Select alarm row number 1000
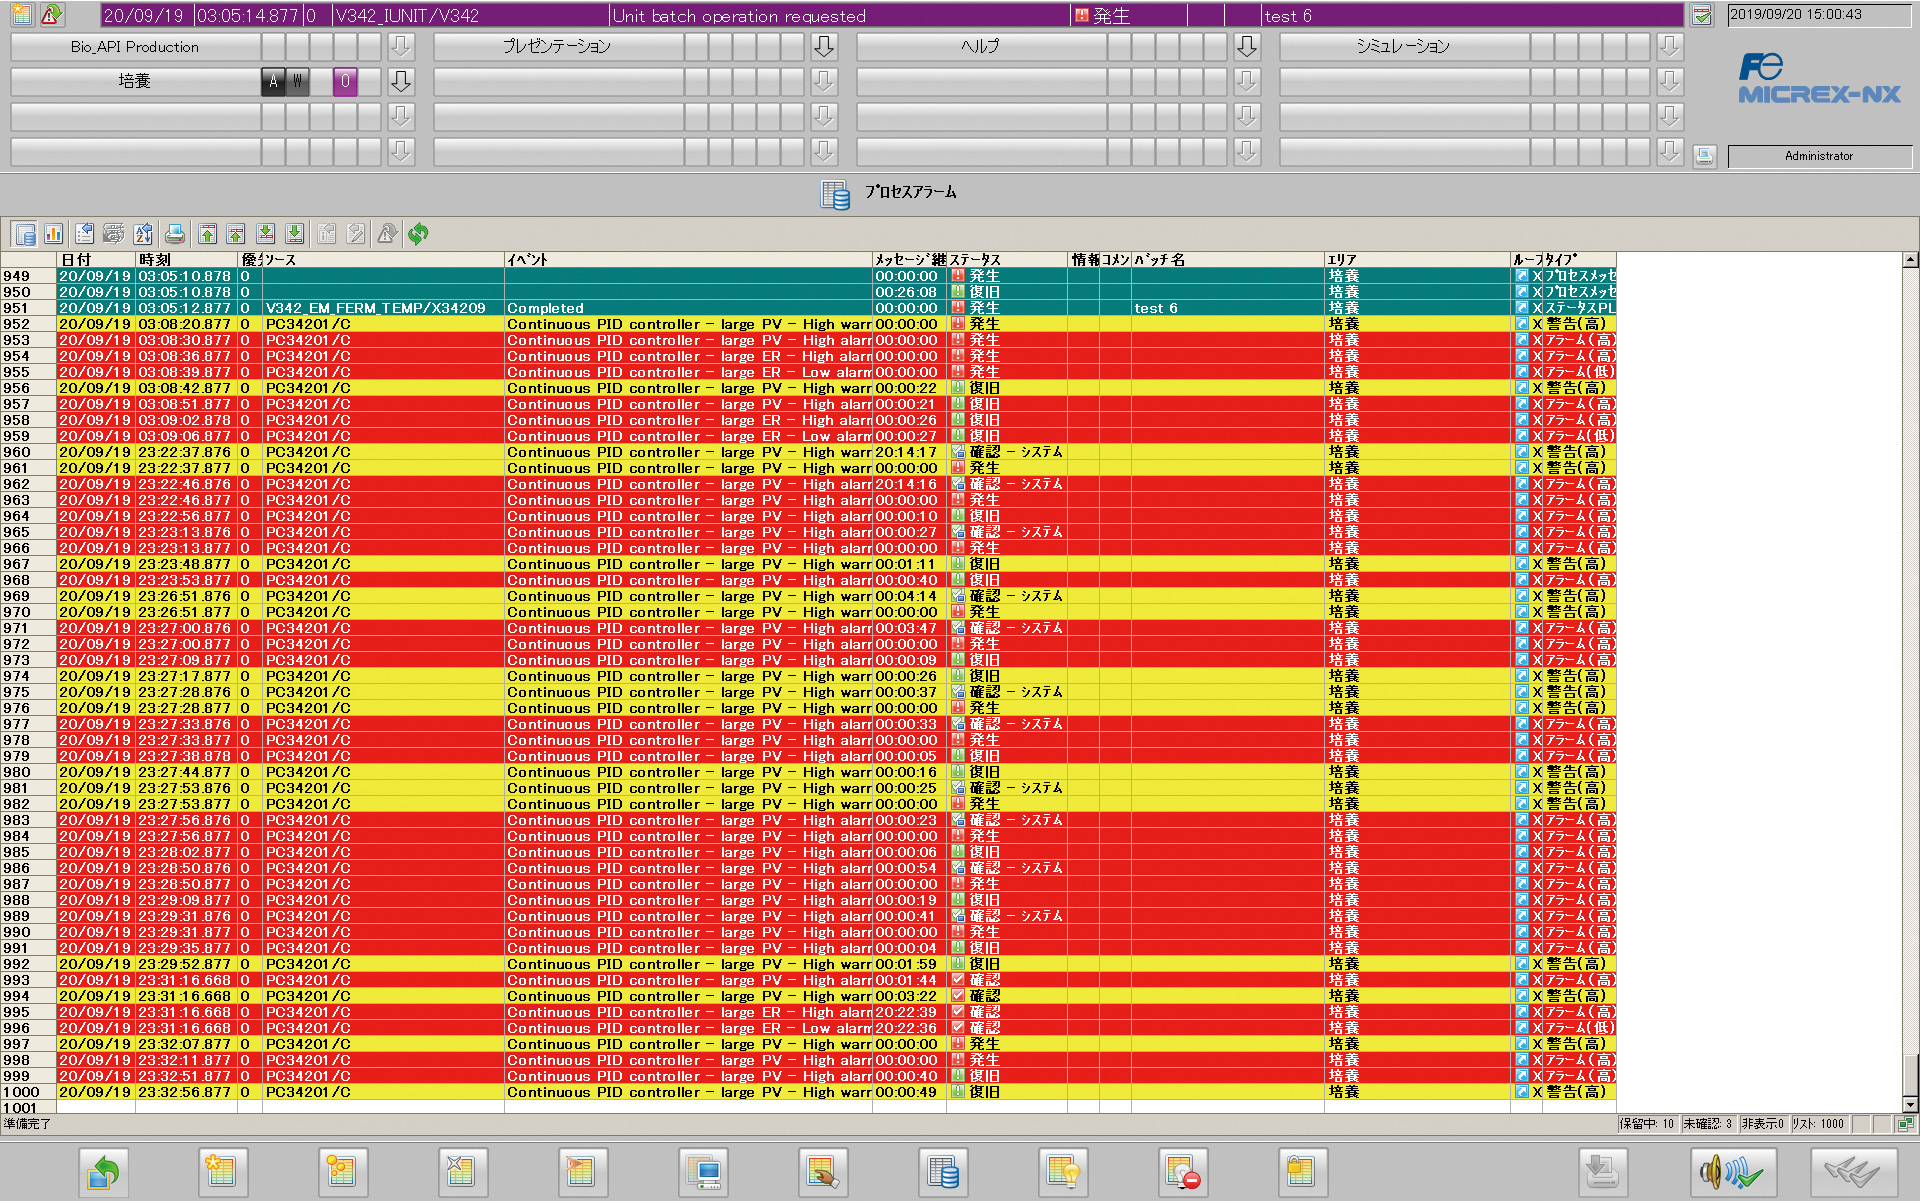 [808, 1092]
